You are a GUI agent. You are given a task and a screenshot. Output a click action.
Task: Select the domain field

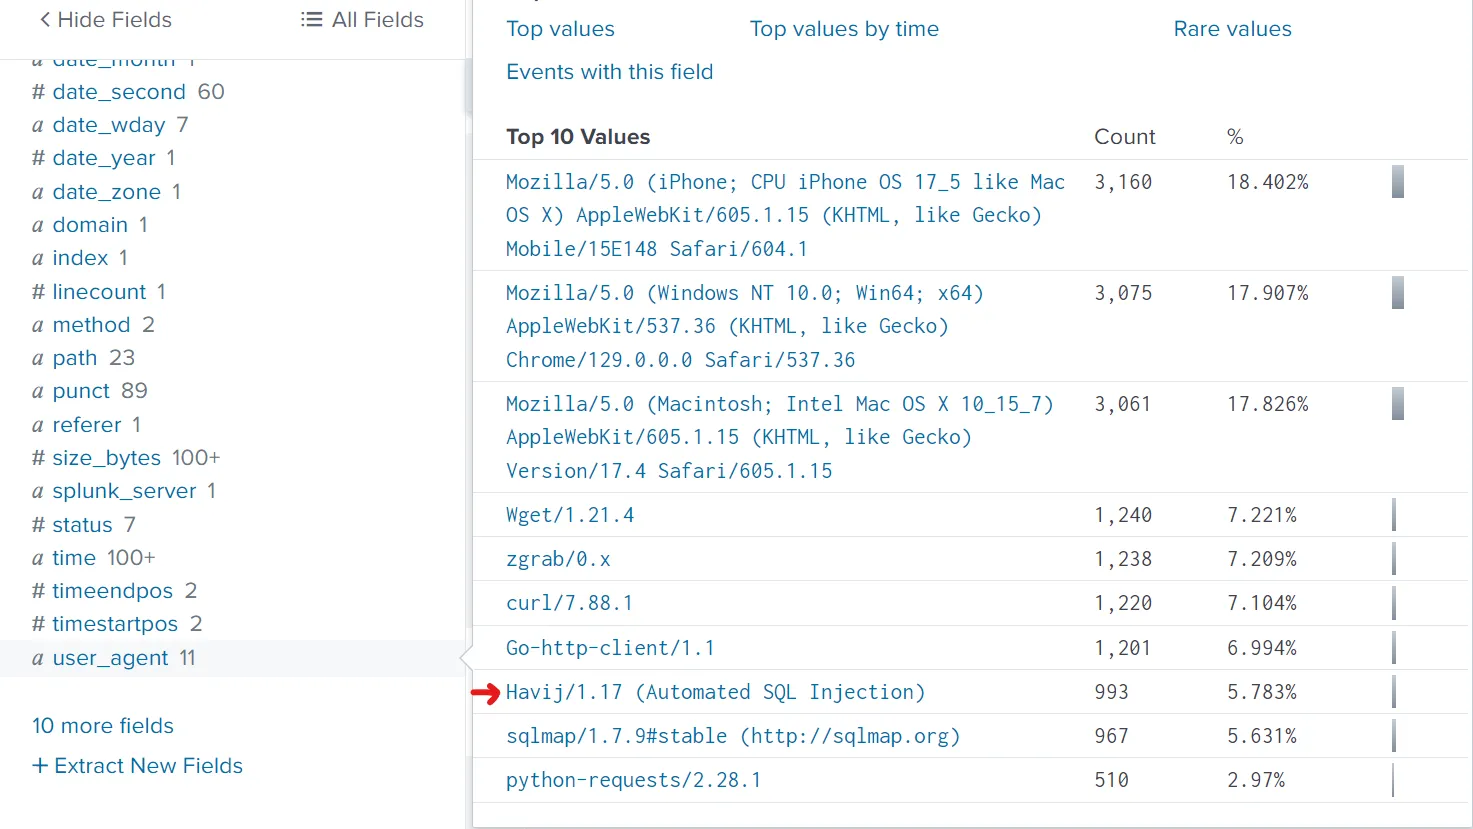tap(89, 225)
